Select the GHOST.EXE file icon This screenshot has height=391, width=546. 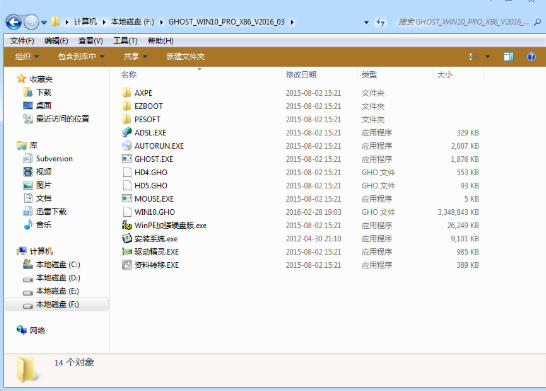click(x=127, y=159)
